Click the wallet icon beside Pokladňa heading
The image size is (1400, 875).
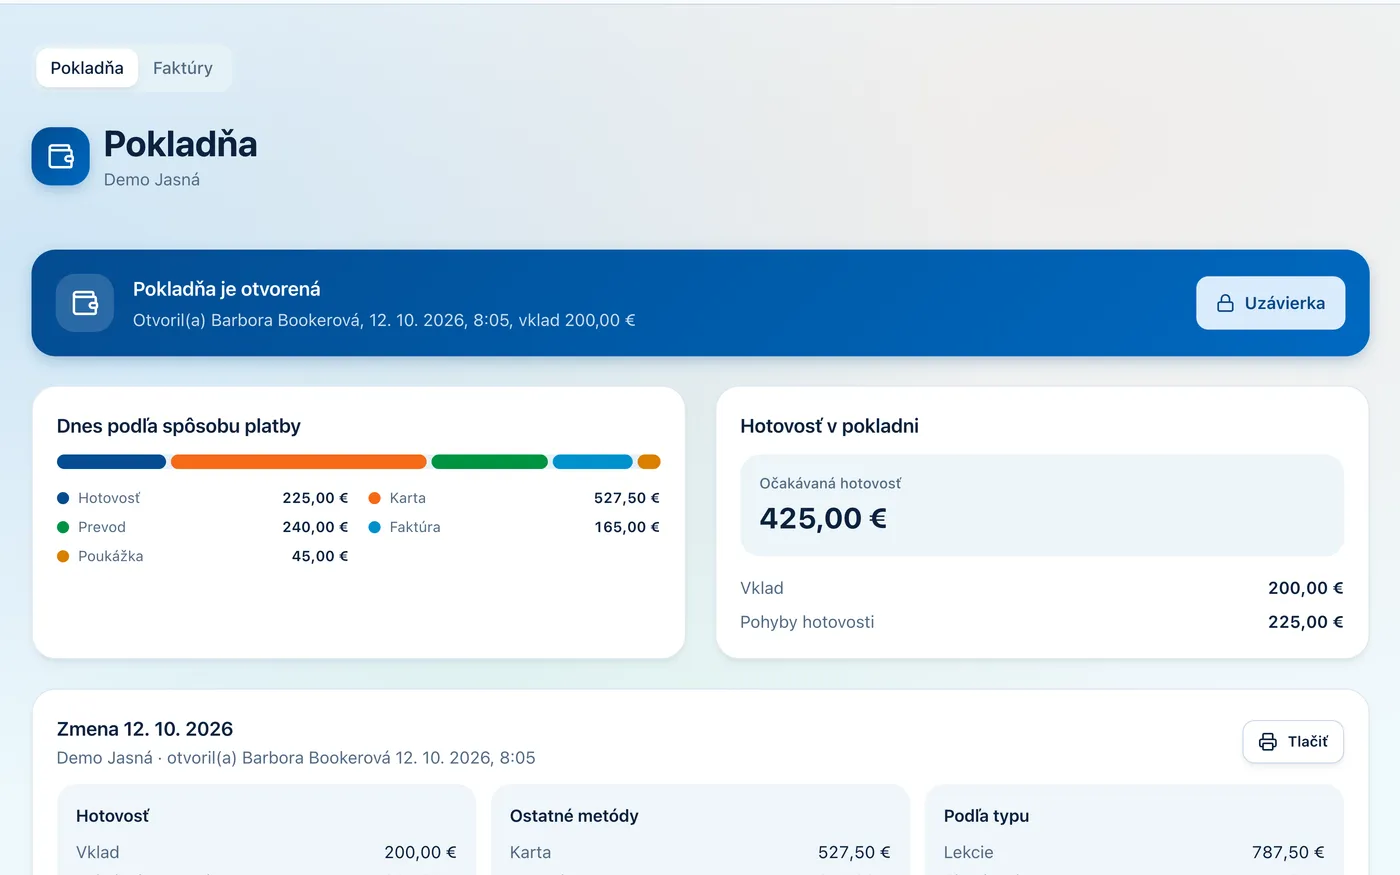(x=61, y=156)
